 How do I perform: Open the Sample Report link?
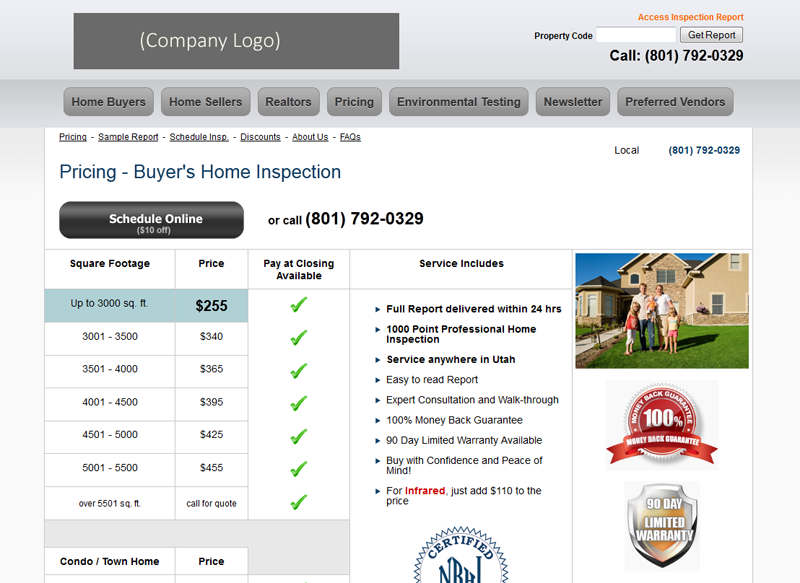click(128, 137)
